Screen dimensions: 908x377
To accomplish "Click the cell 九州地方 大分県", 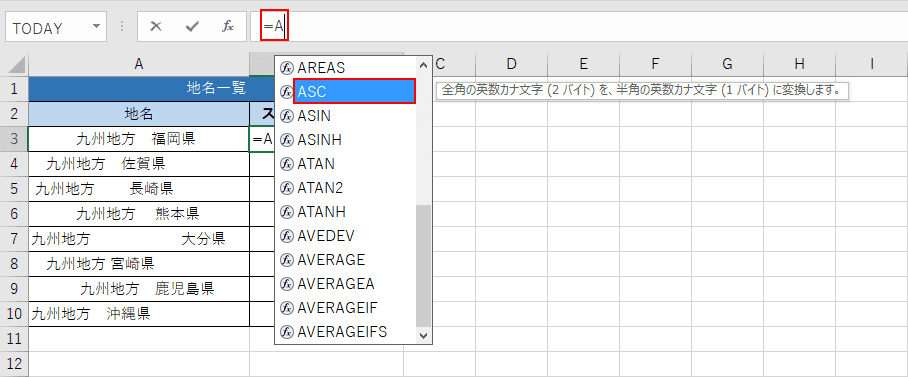I will [x=139, y=239].
